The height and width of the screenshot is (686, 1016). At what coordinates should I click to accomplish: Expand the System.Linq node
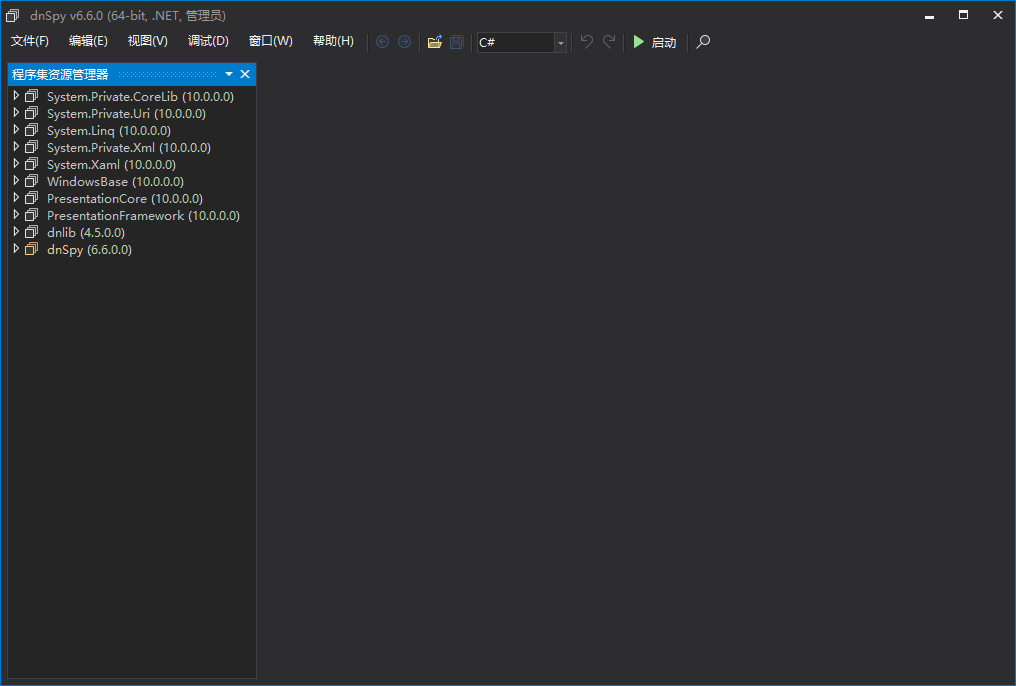(16, 130)
